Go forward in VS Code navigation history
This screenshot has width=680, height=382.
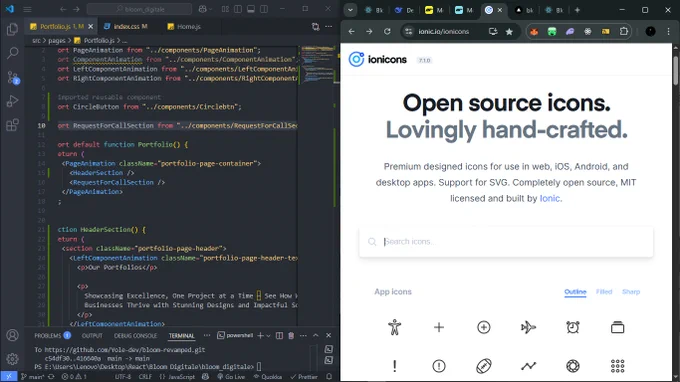[76, 9]
